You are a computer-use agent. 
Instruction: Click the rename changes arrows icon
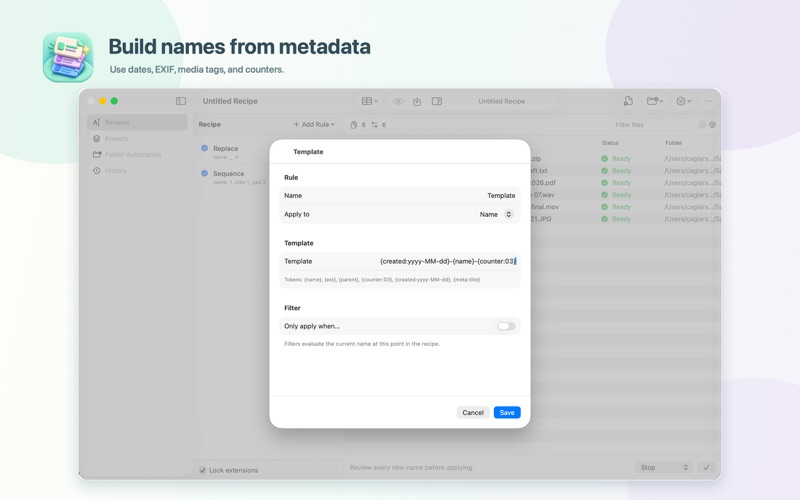coord(374,124)
